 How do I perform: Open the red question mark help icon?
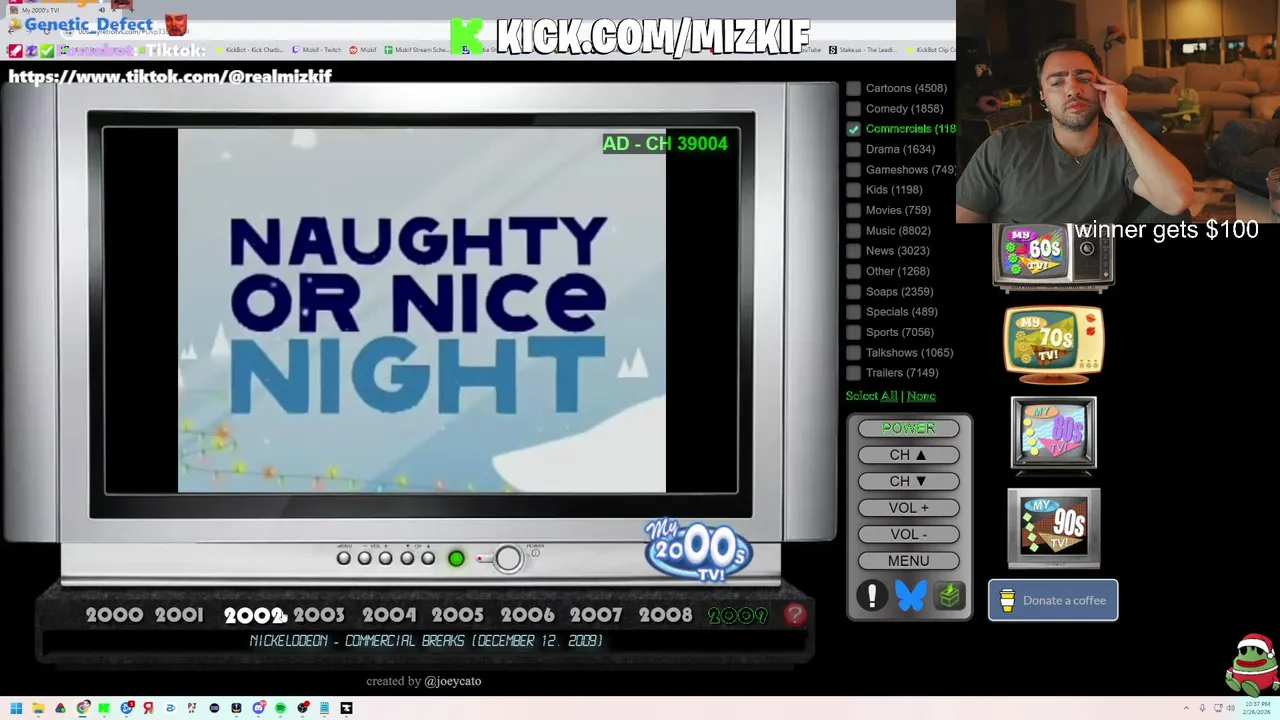point(795,615)
